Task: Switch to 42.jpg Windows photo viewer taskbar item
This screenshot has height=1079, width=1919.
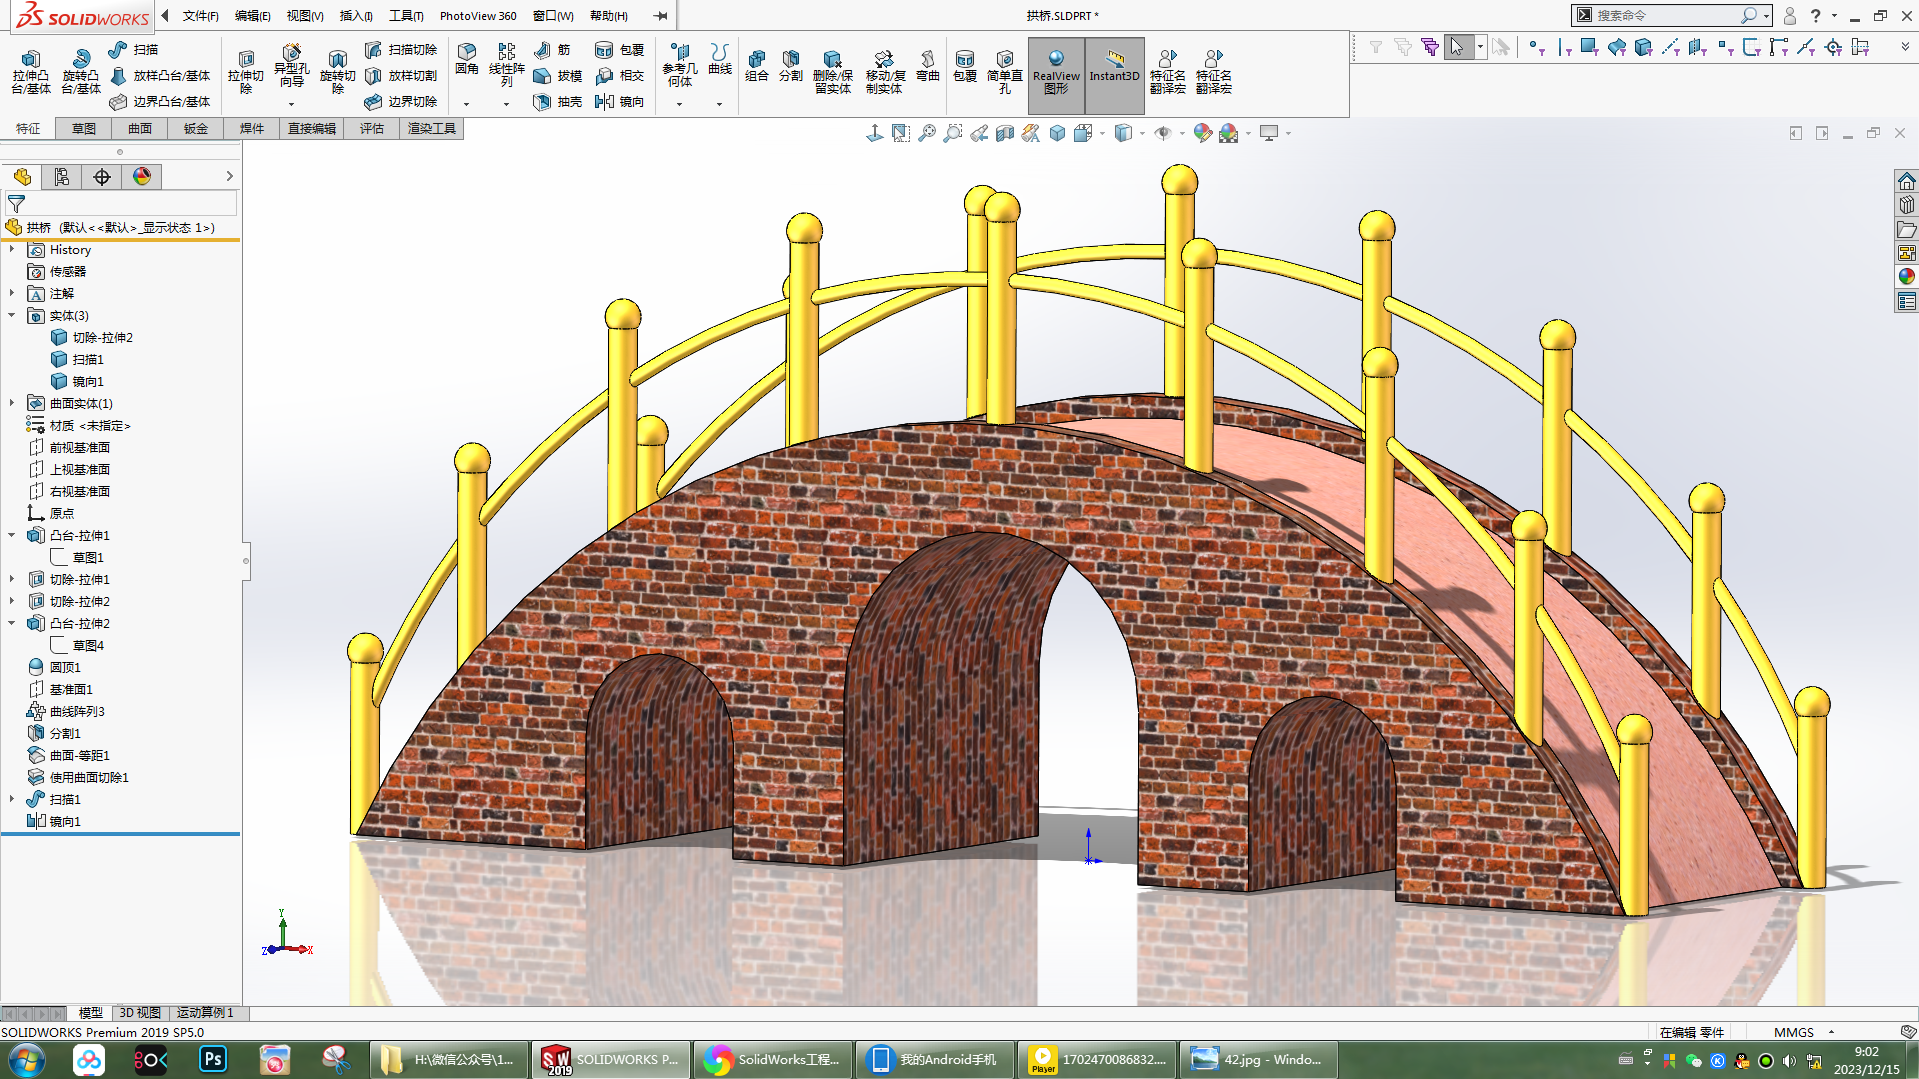Action: click(x=1259, y=1060)
